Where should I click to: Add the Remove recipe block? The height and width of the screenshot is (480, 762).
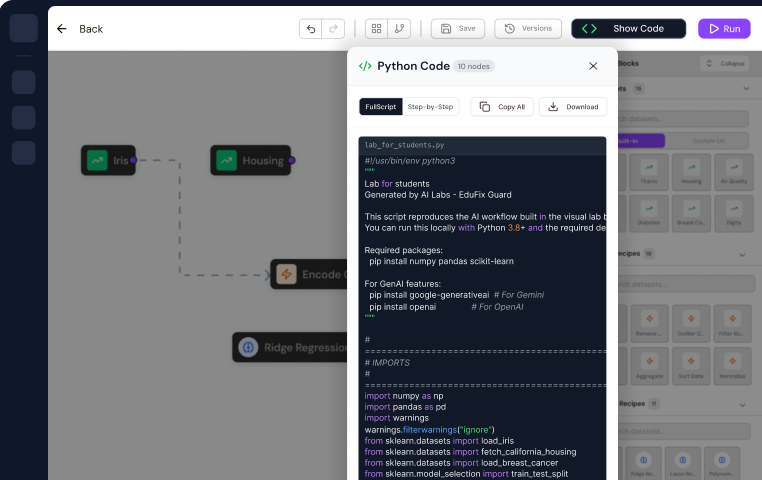point(649,324)
